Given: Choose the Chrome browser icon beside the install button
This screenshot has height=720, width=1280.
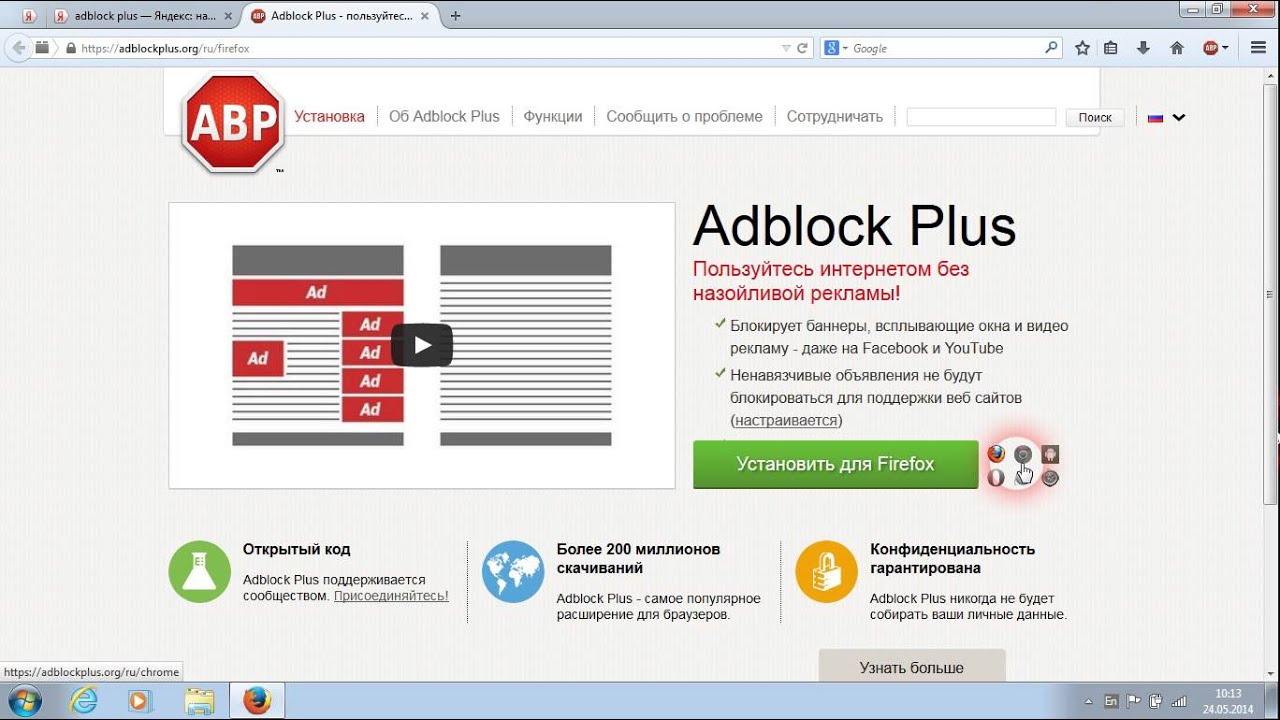Looking at the screenshot, I should tap(1023, 454).
